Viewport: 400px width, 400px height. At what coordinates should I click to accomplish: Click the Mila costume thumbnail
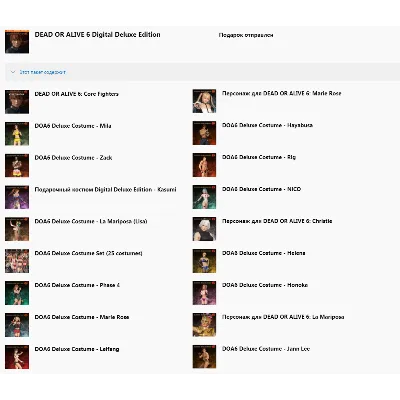point(17,134)
